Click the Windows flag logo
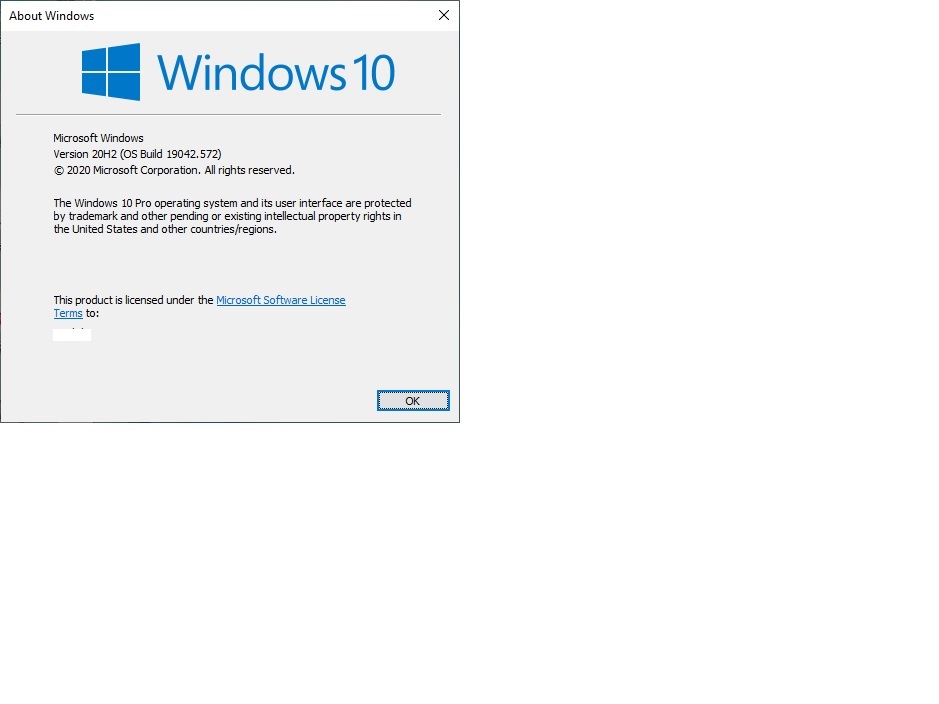 111,72
